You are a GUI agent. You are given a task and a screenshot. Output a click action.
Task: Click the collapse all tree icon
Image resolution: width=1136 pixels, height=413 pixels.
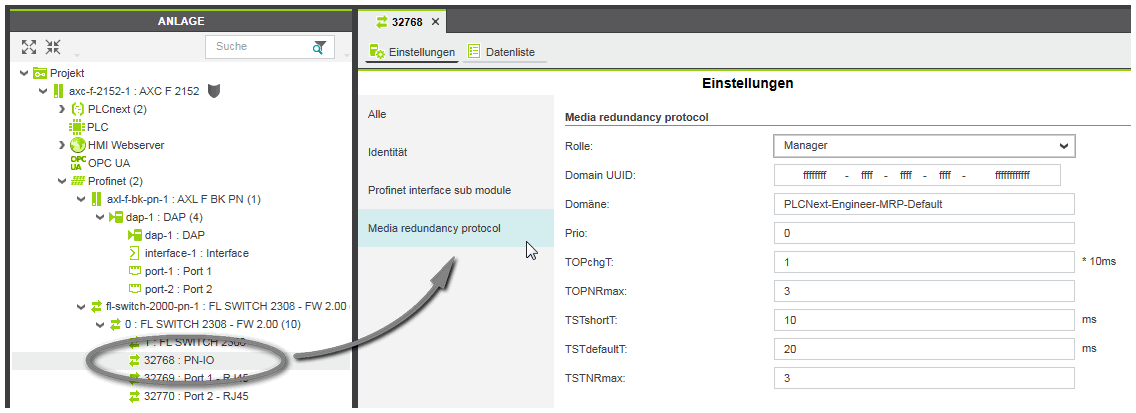click(53, 47)
